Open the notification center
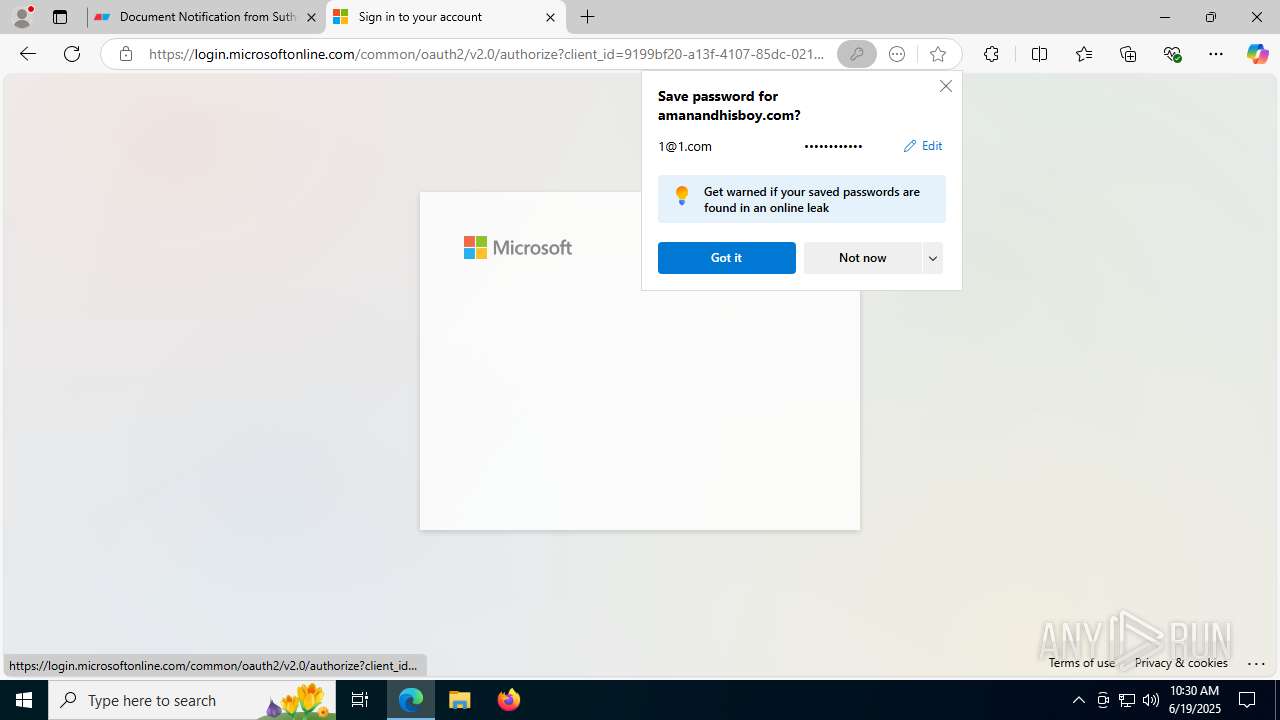Viewport: 1280px width, 720px height. pyautogui.click(x=1248, y=700)
